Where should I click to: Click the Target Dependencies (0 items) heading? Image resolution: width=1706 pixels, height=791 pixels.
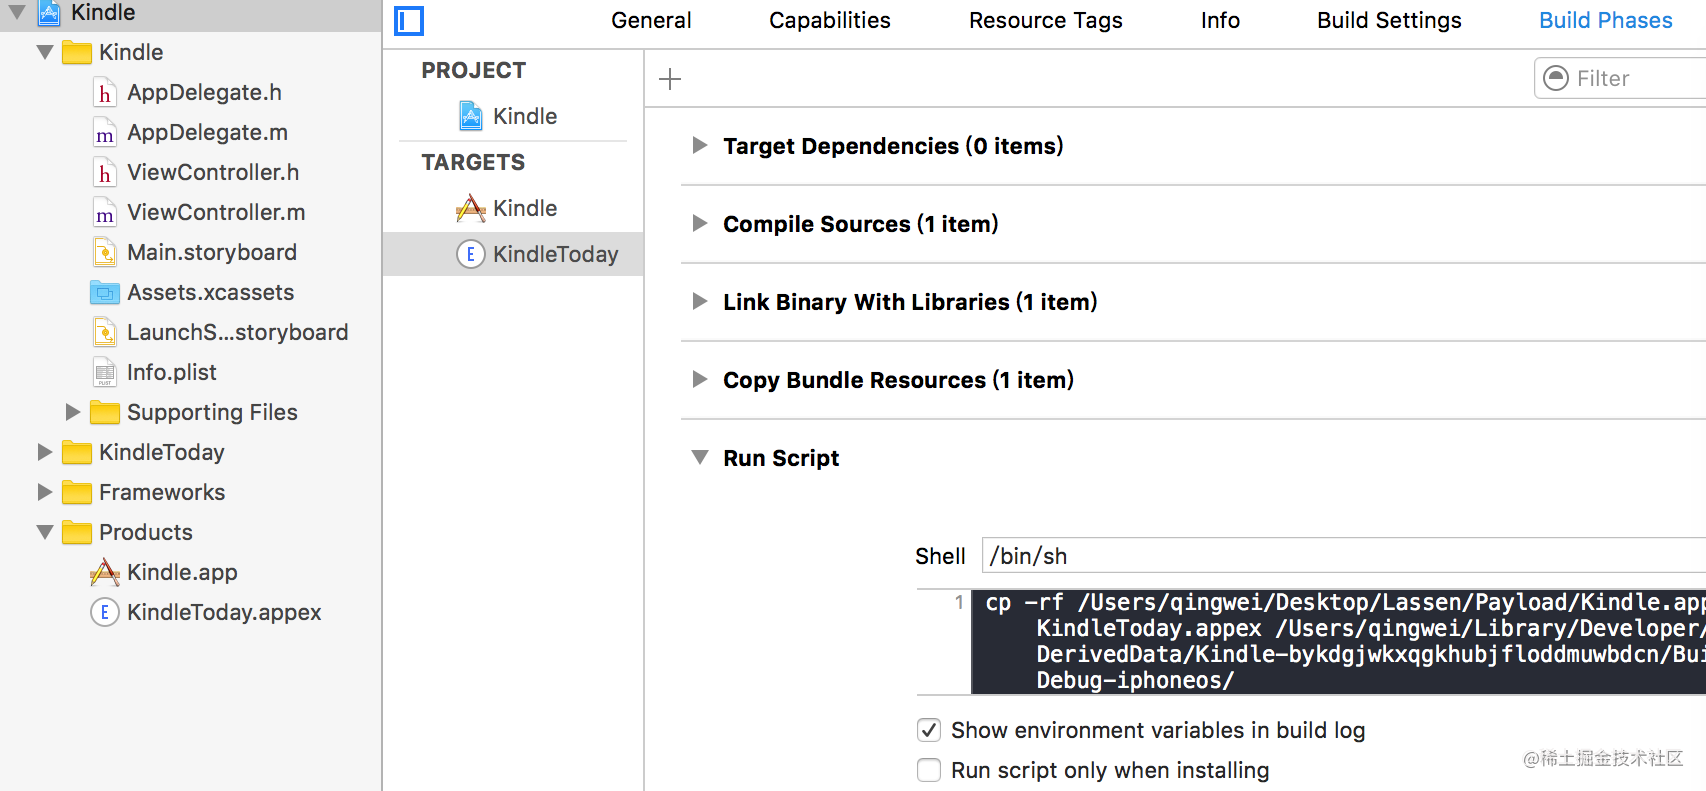[893, 146]
